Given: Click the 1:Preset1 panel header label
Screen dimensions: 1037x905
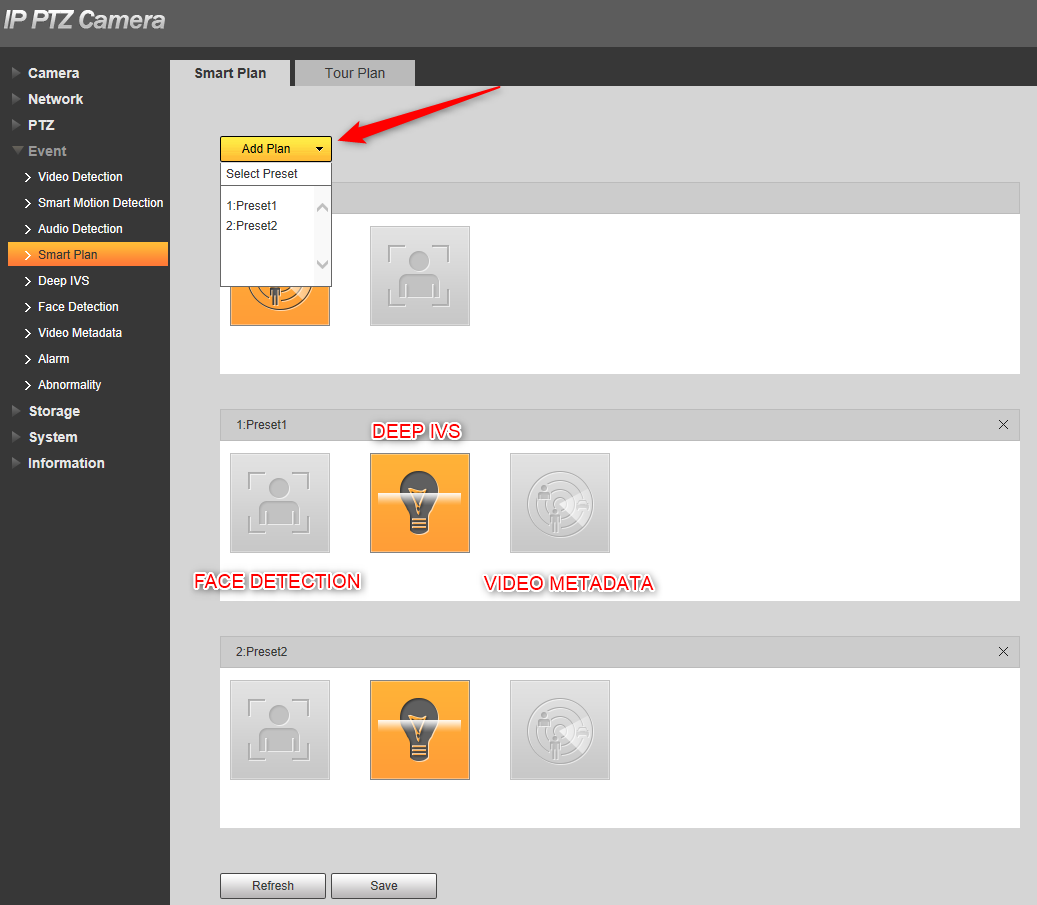Looking at the screenshot, I should click(262, 425).
